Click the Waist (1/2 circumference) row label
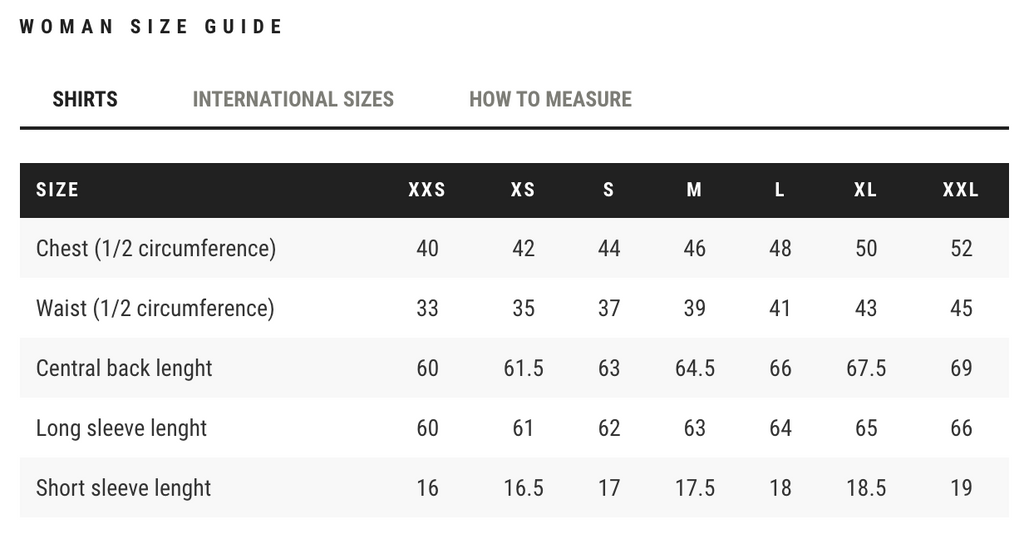The height and width of the screenshot is (549, 1024). 155,308
